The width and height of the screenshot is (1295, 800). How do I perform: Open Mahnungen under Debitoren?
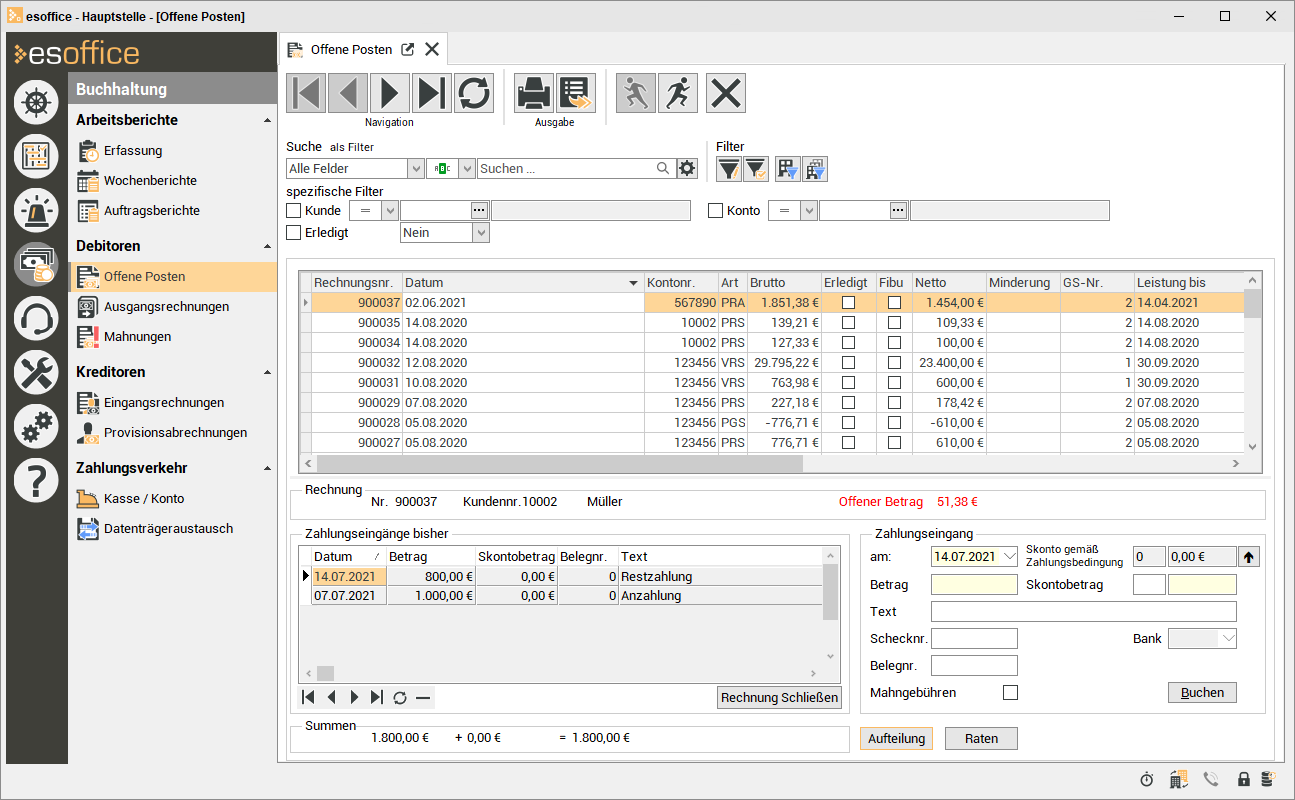(137, 337)
